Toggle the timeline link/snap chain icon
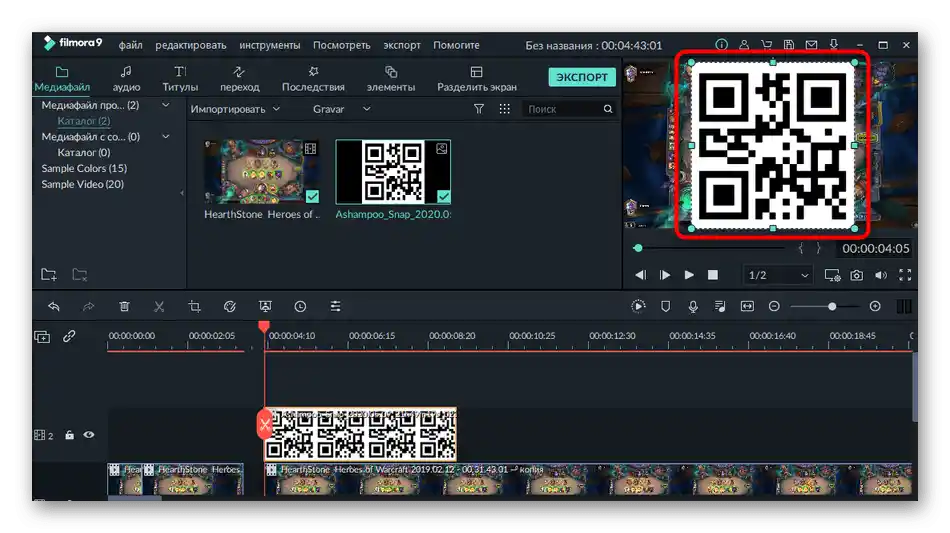Screen dimensions: 950x533 click(x=69, y=337)
